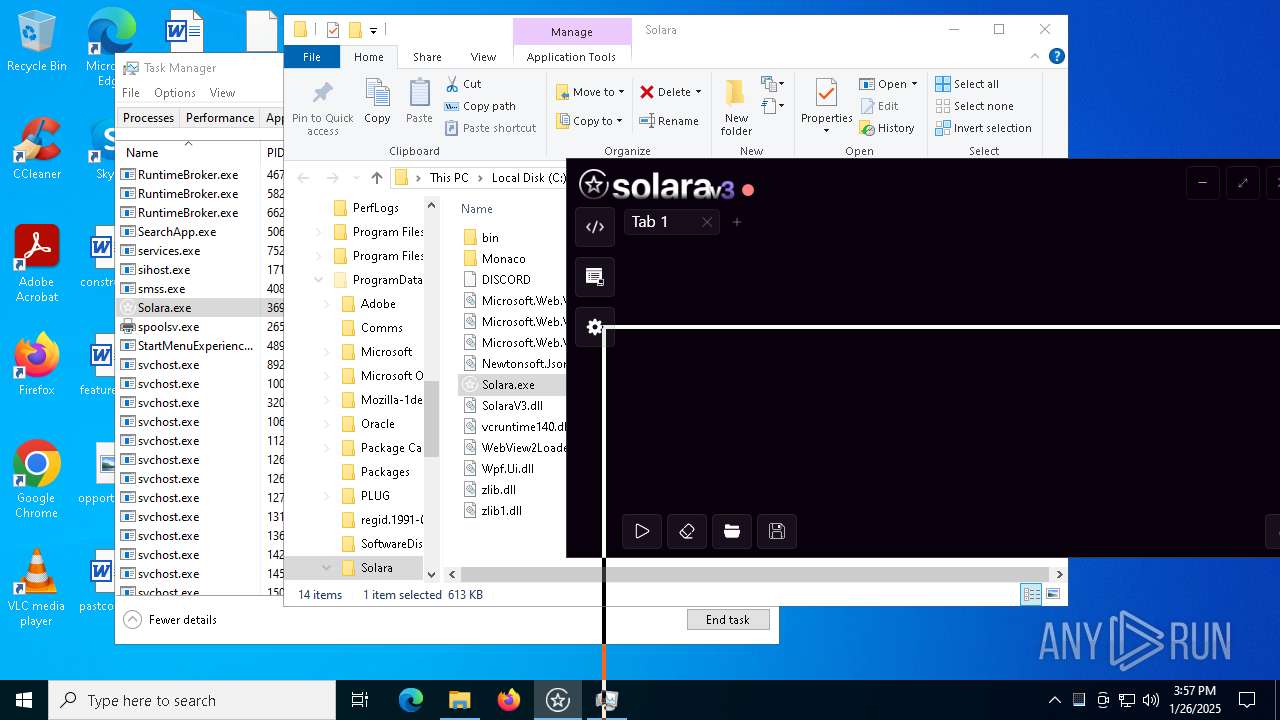This screenshot has height=720, width=1280.
Task: Click Paste shortcut in the ribbon
Action: [x=490, y=128]
